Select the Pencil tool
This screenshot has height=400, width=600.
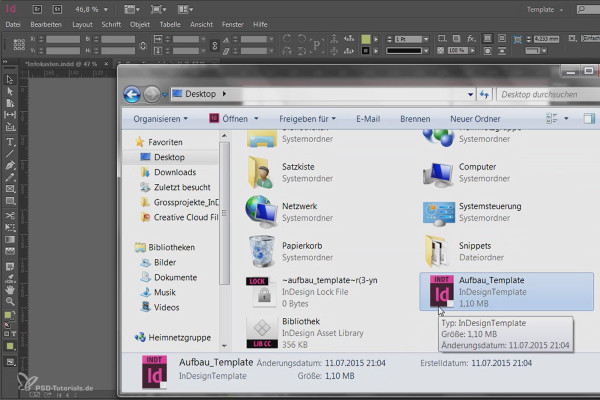pos(10,177)
